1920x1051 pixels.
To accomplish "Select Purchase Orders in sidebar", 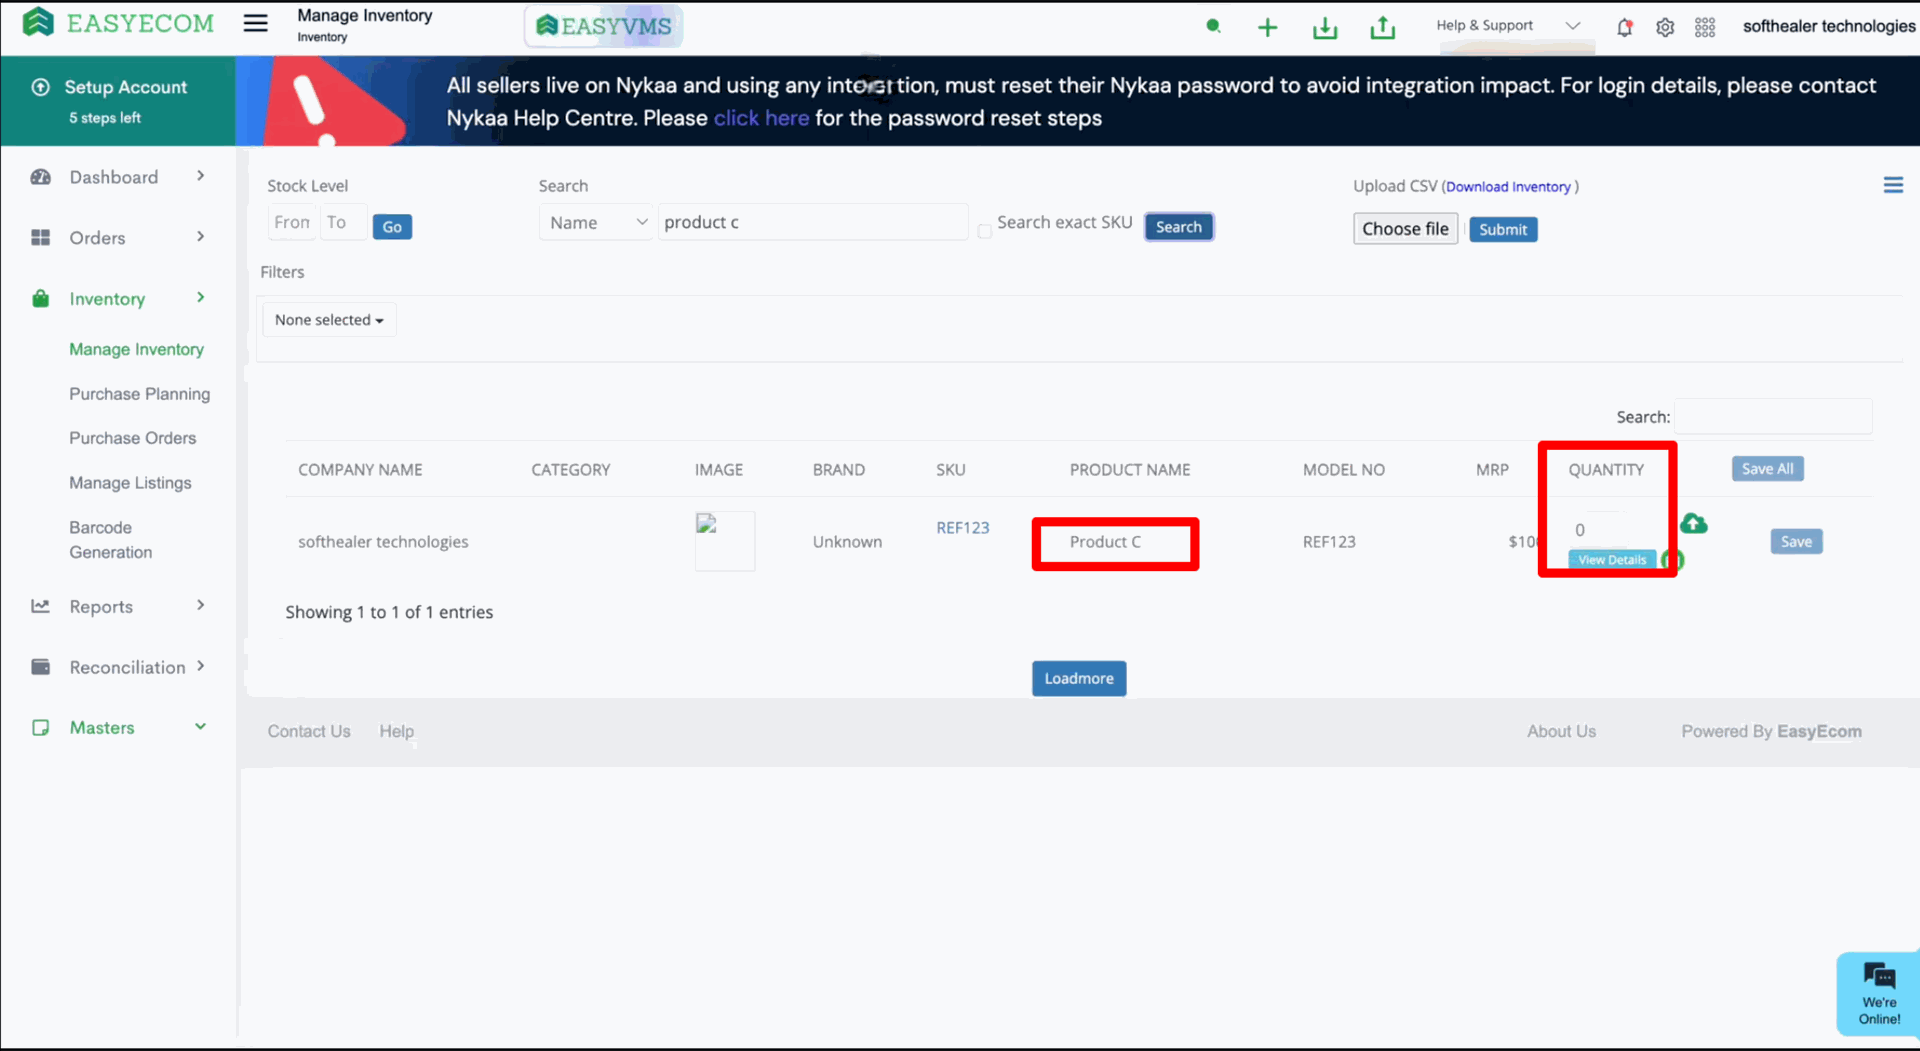I will (x=132, y=438).
